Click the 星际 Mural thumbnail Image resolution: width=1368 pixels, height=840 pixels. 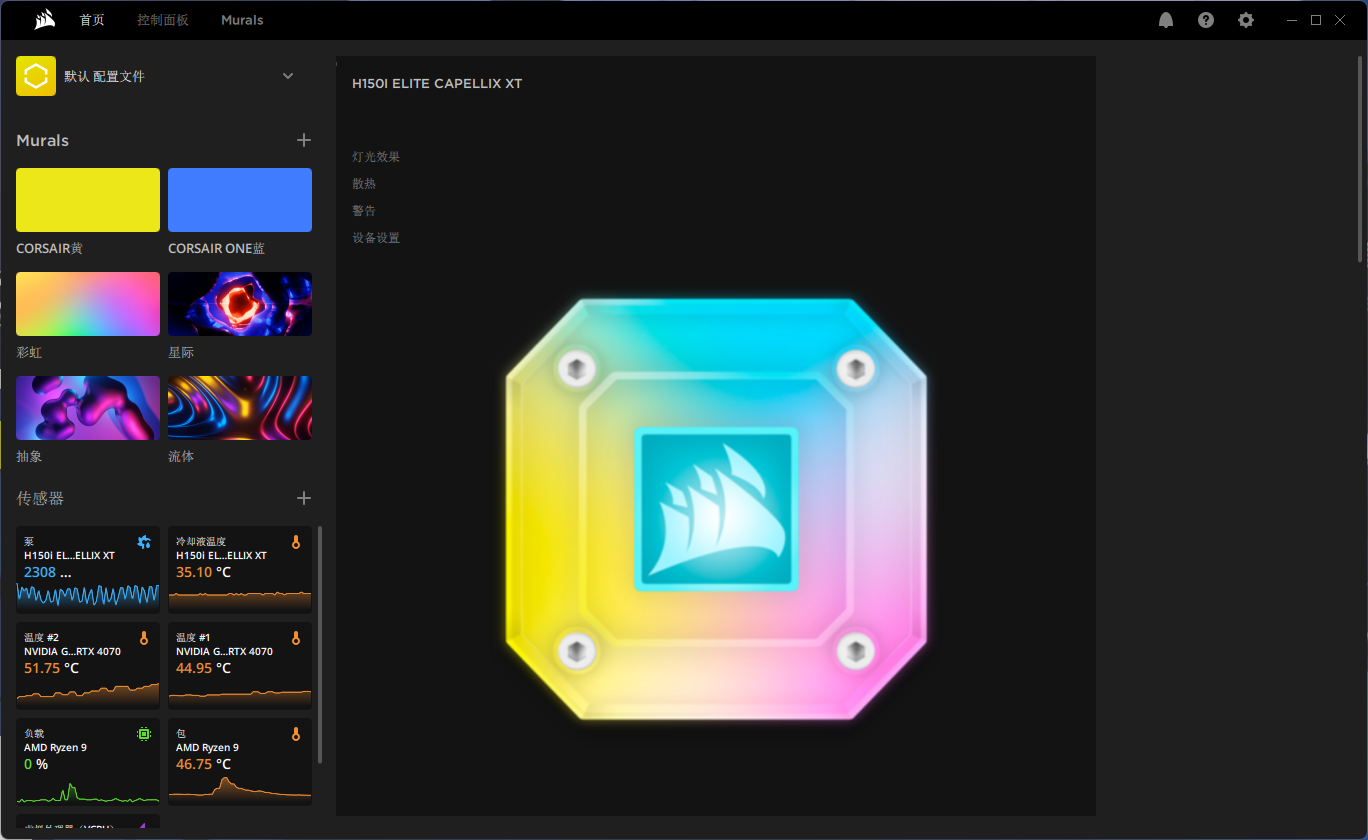(240, 303)
